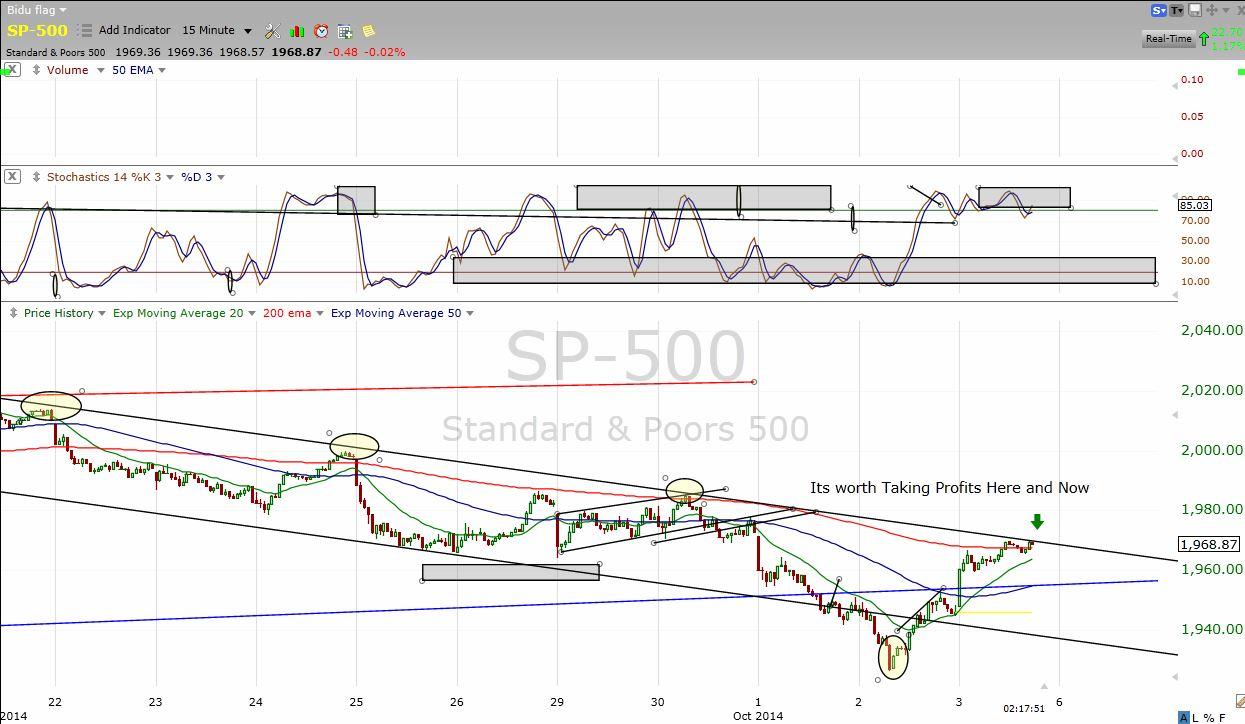The width and height of the screenshot is (1245, 724).
Task: Toggle the A (arithmetic) scale button
Action: pos(1184,717)
